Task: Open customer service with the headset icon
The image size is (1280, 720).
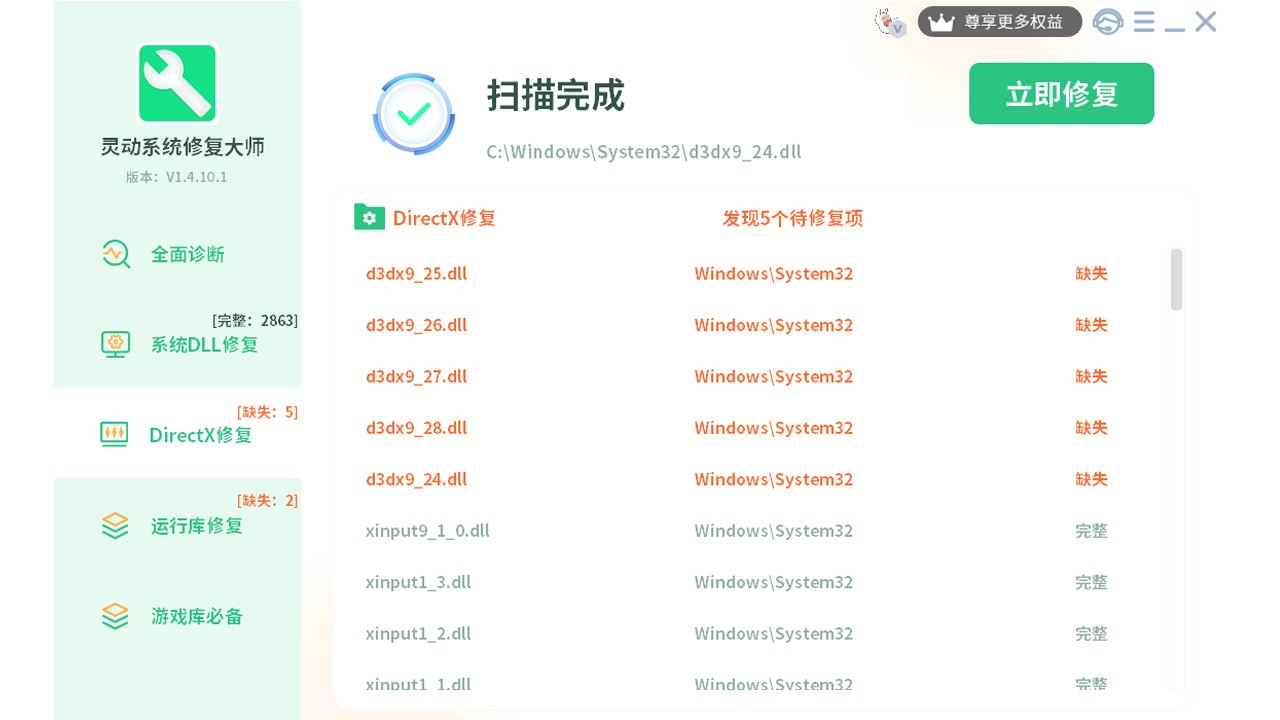Action: tap(1108, 21)
